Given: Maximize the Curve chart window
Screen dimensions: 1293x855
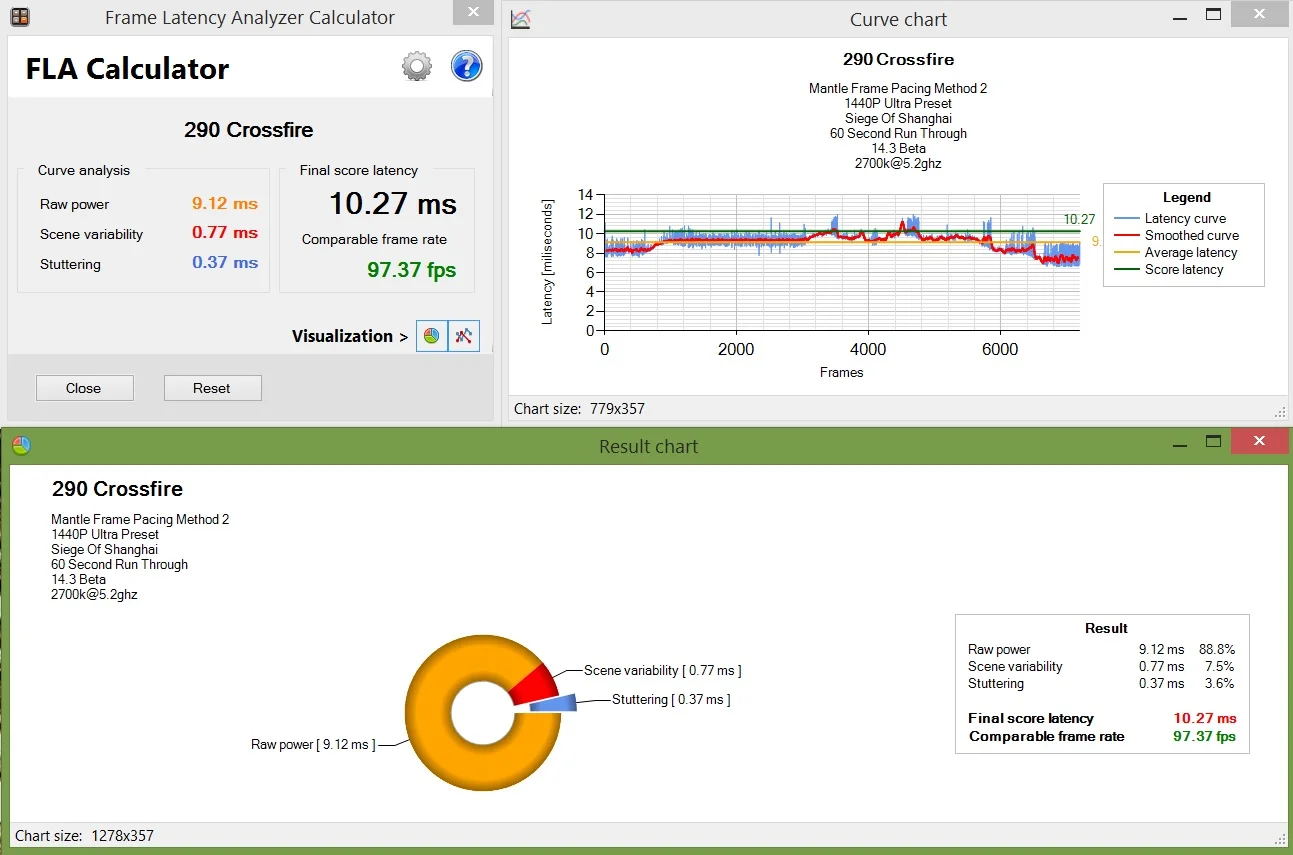Looking at the screenshot, I should (x=1213, y=14).
